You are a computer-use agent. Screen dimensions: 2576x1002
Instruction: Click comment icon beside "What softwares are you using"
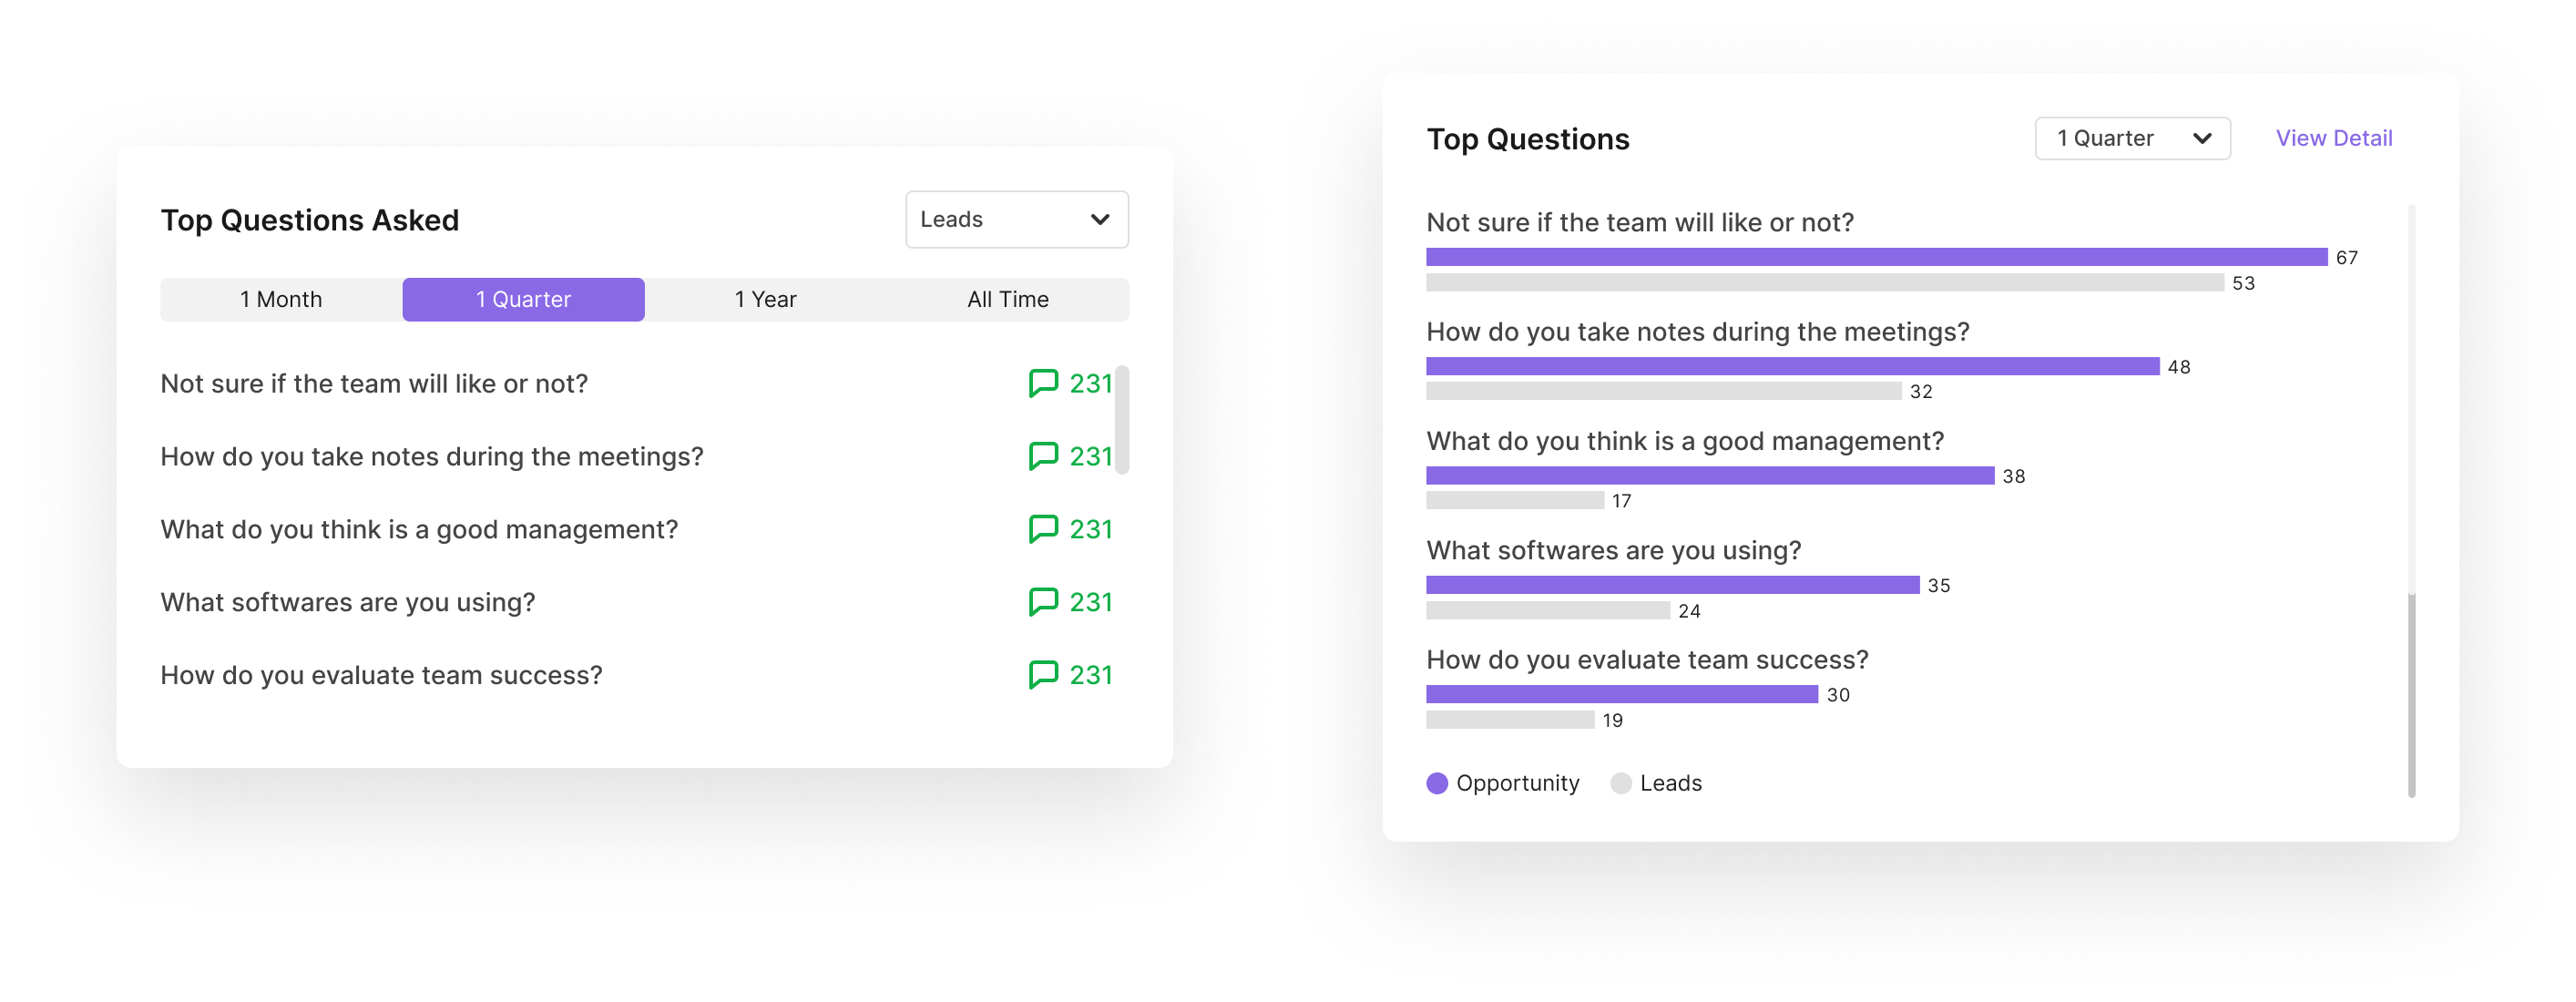click(x=1042, y=602)
